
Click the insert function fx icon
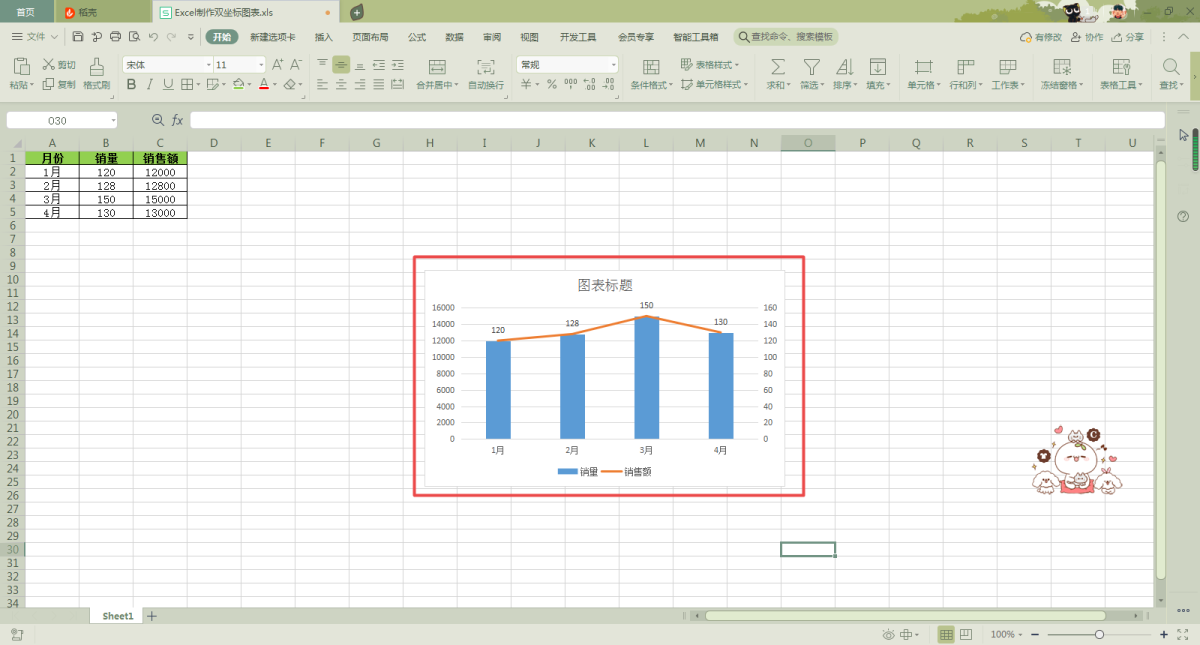pyautogui.click(x=178, y=120)
